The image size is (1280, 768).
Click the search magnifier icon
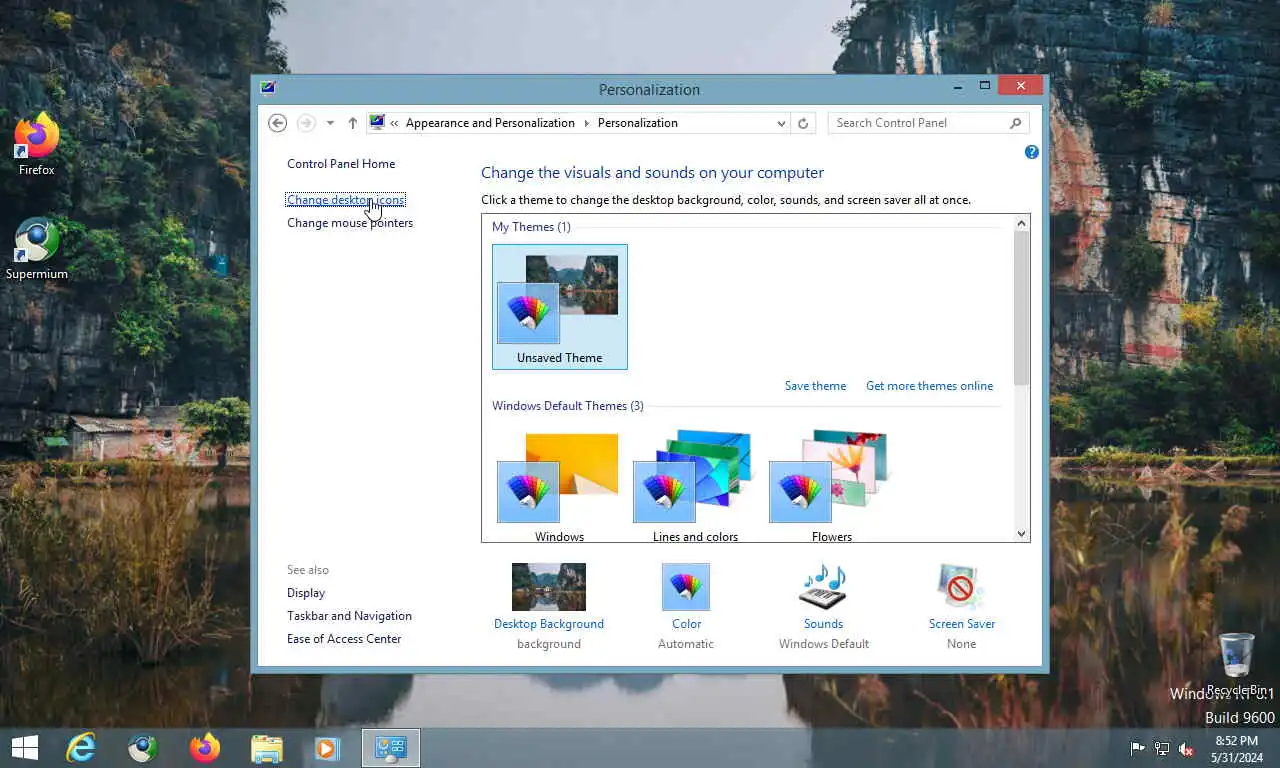1015,123
